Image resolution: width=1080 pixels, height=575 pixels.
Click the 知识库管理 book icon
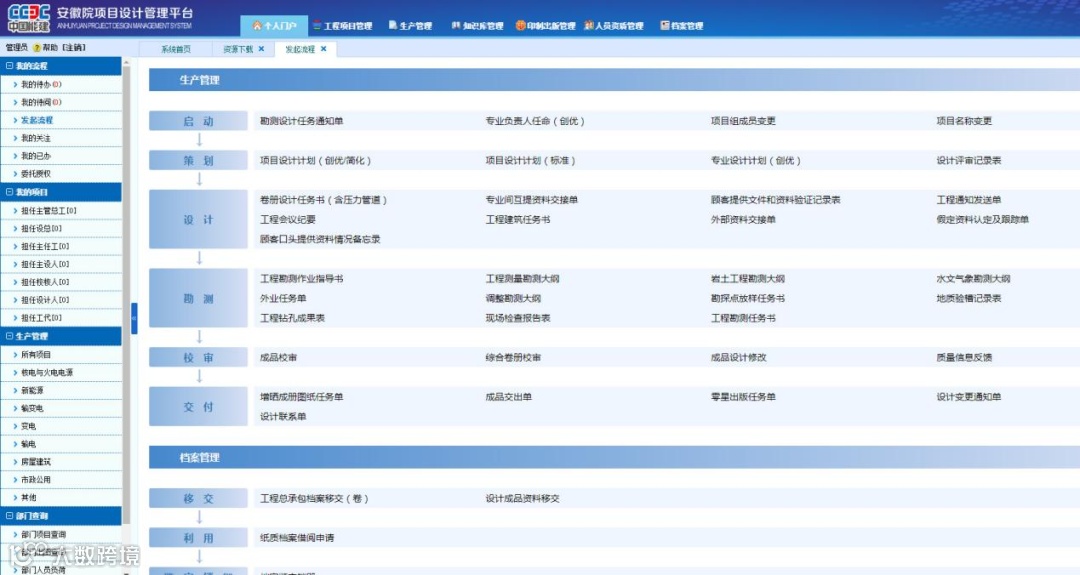click(x=456, y=25)
